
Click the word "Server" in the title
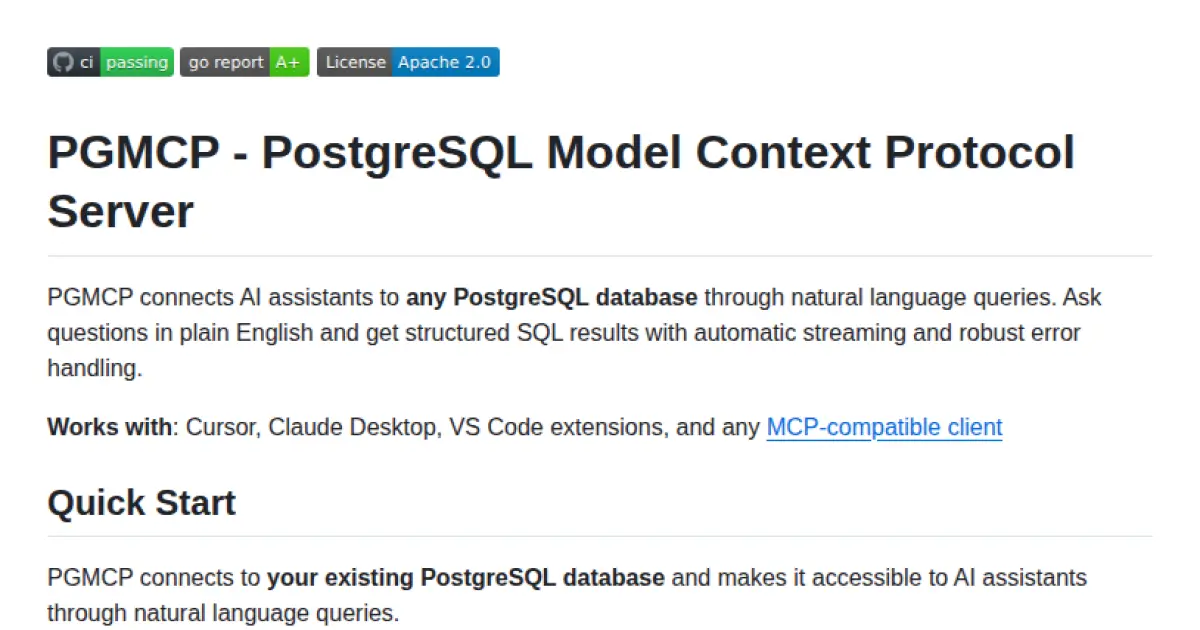tap(120, 211)
